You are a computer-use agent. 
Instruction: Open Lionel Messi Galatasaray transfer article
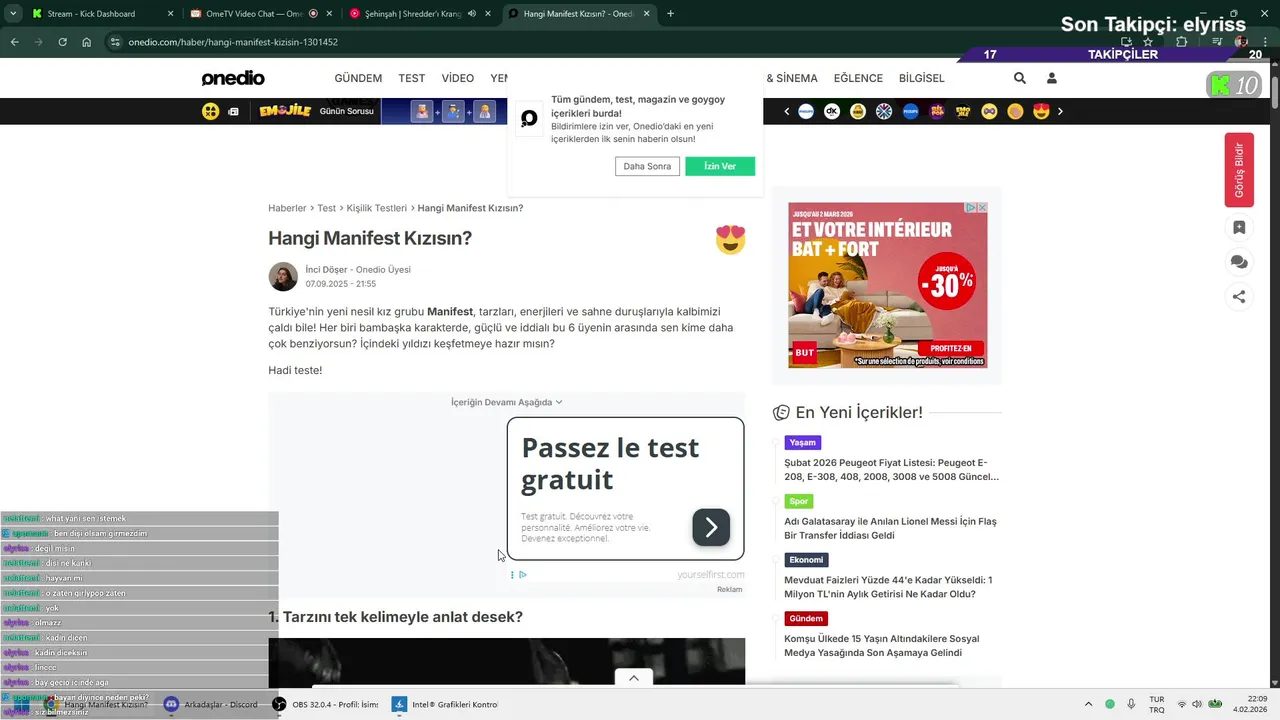890,528
